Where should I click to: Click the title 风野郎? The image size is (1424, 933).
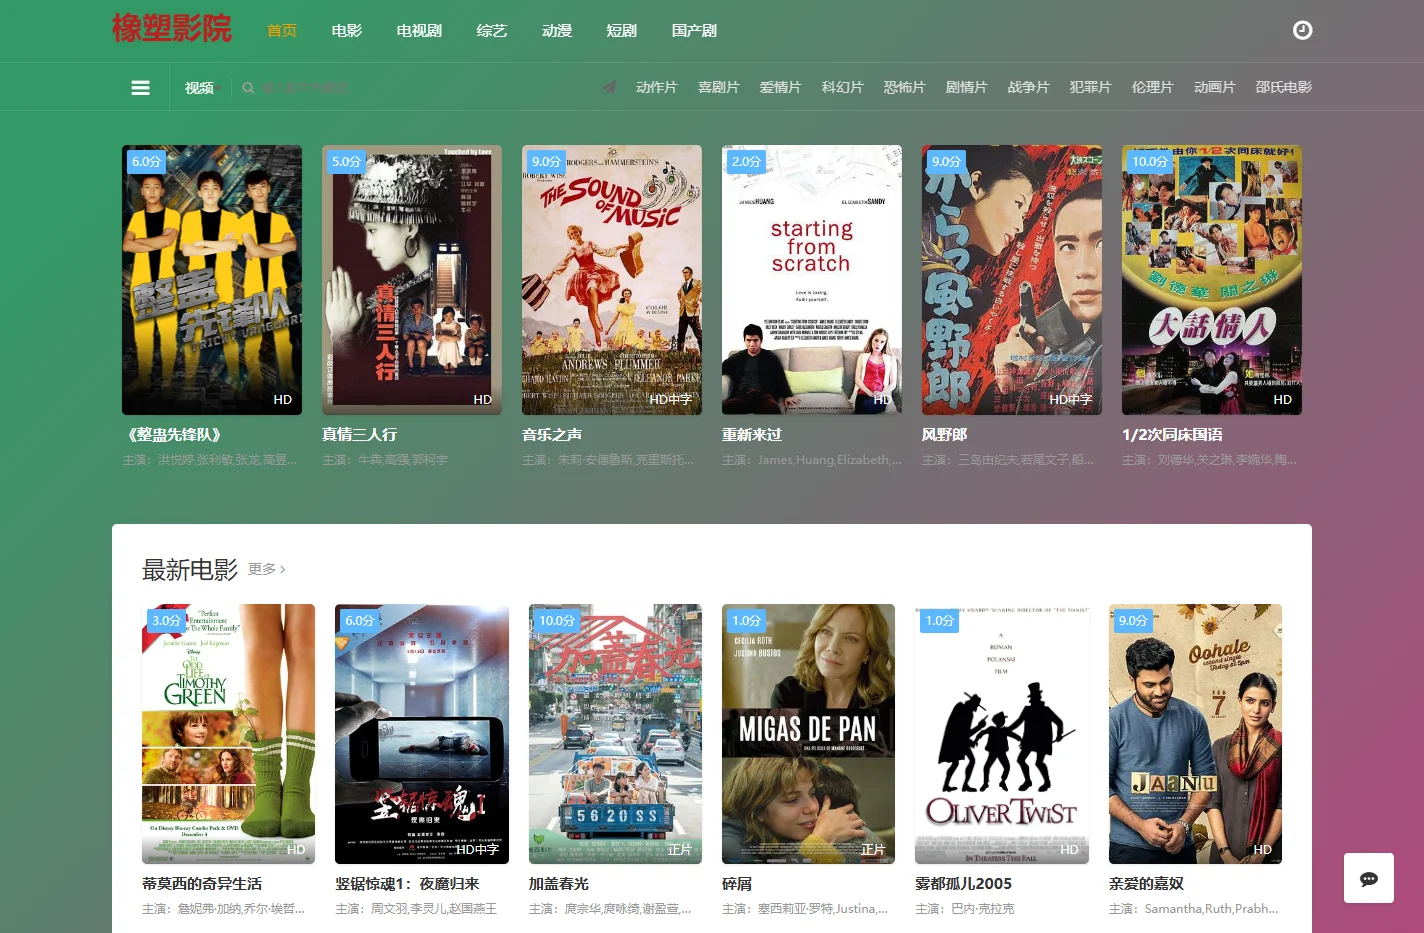pos(944,435)
